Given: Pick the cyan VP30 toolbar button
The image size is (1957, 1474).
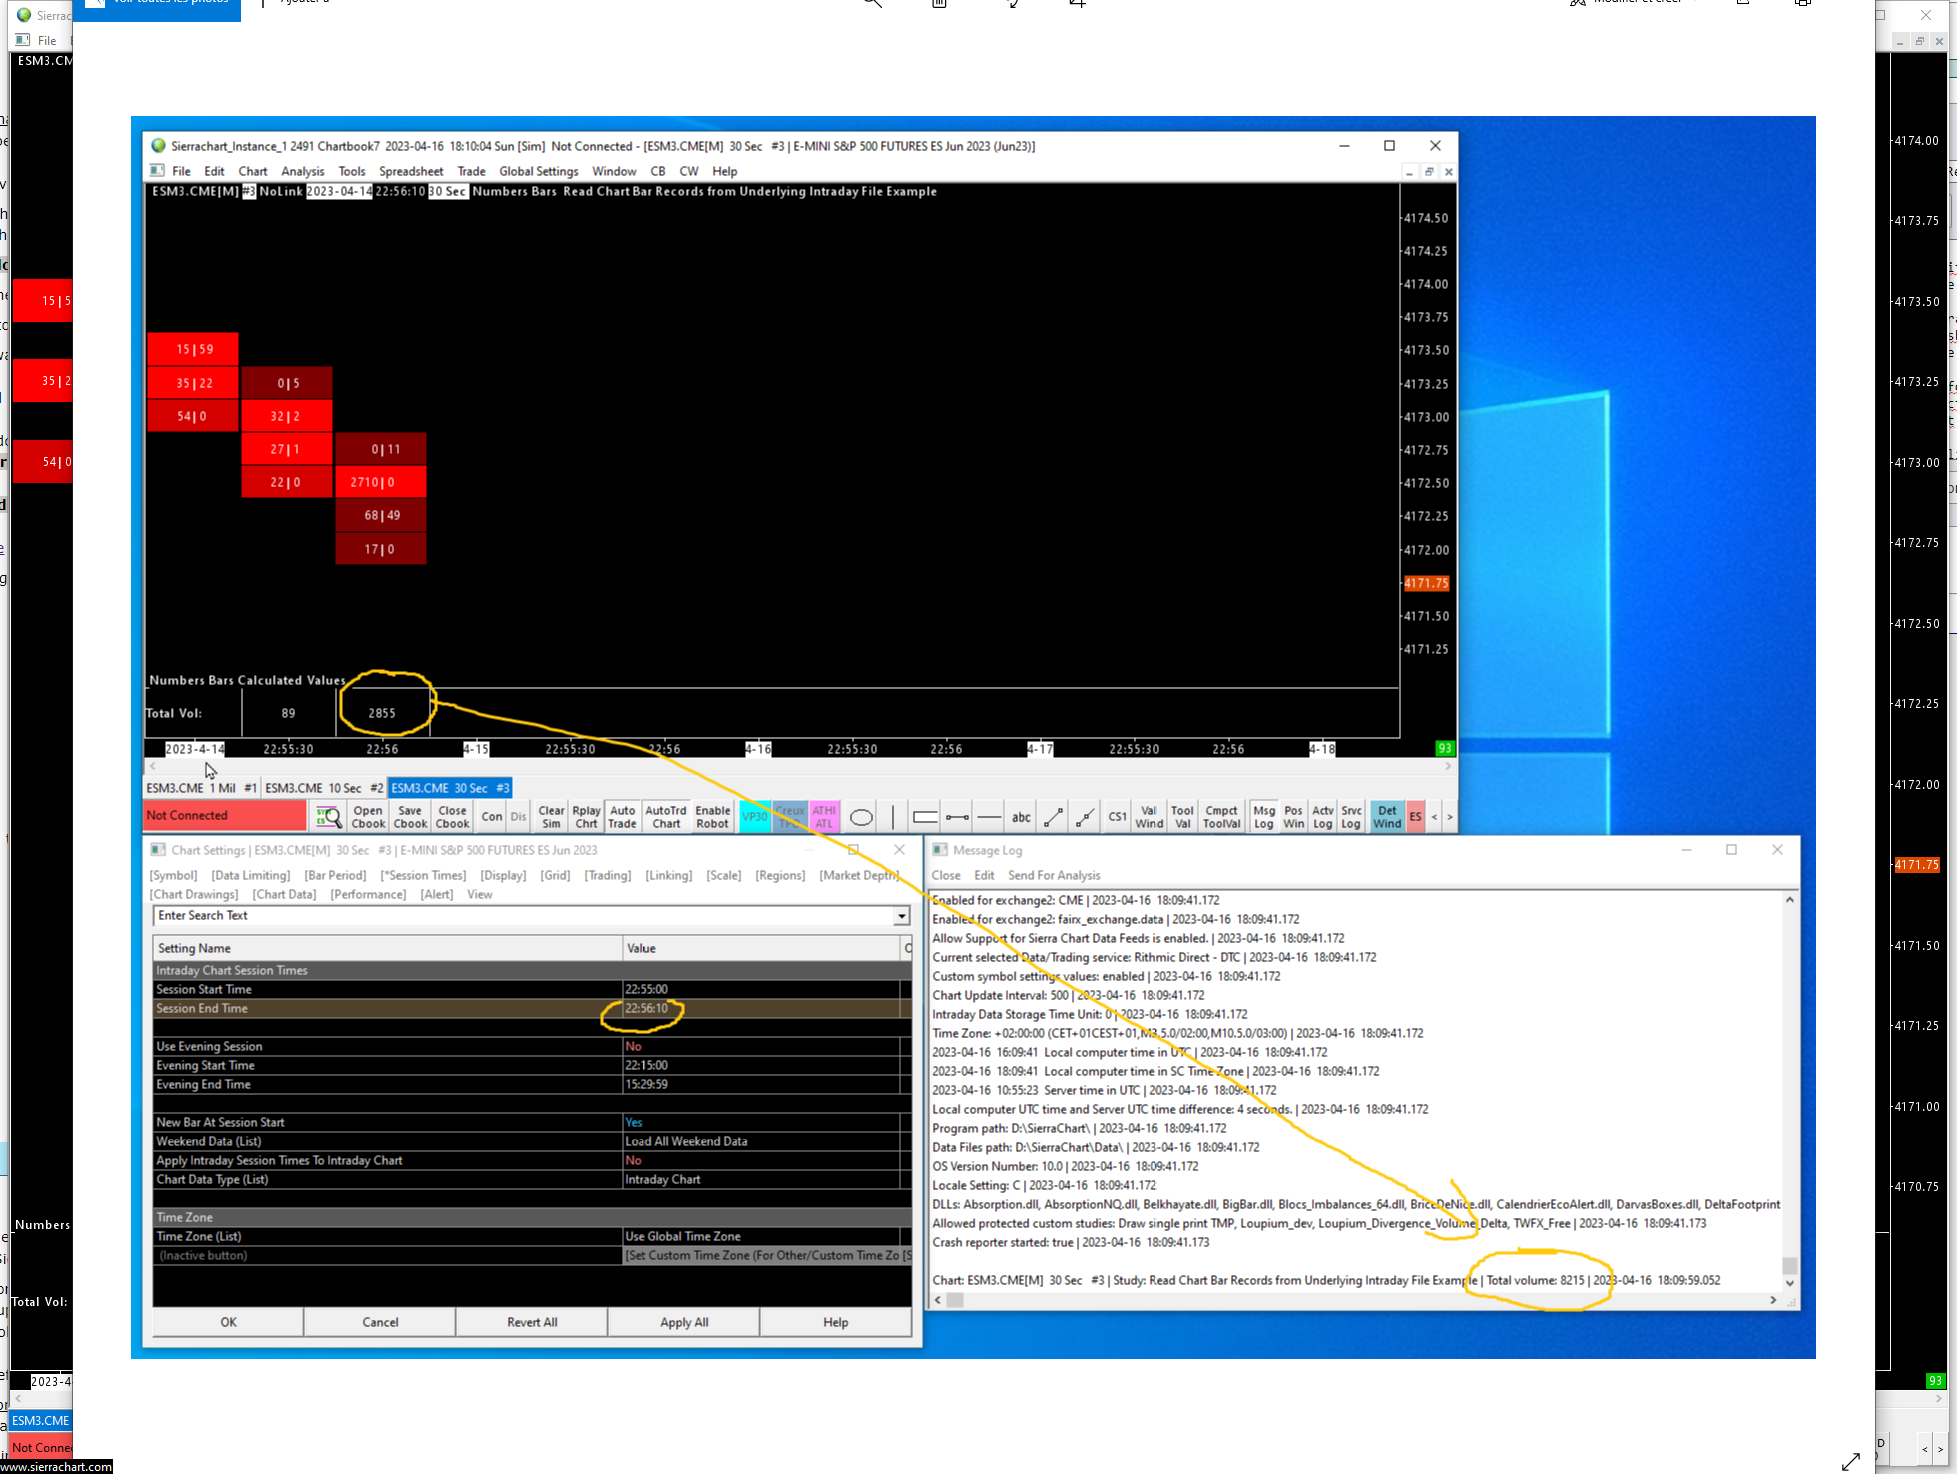Looking at the screenshot, I should (x=755, y=817).
